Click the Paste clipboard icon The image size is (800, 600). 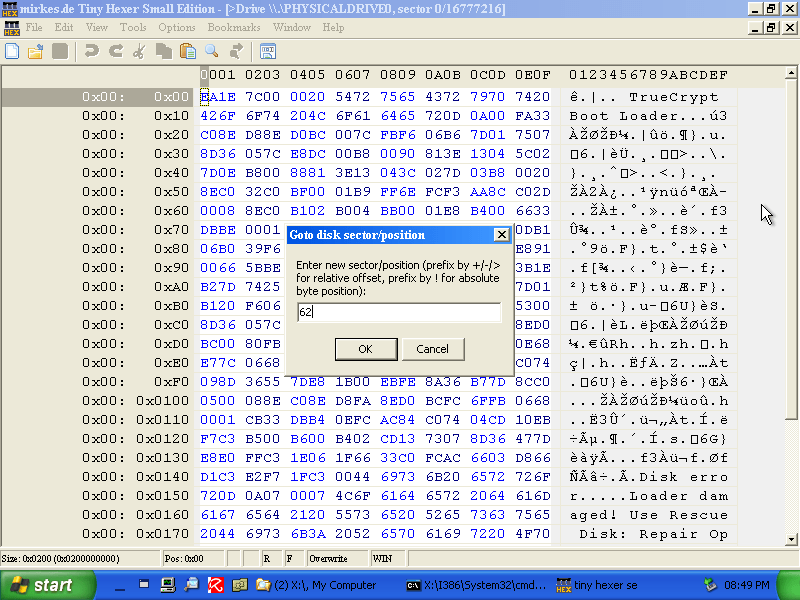point(187,51)
